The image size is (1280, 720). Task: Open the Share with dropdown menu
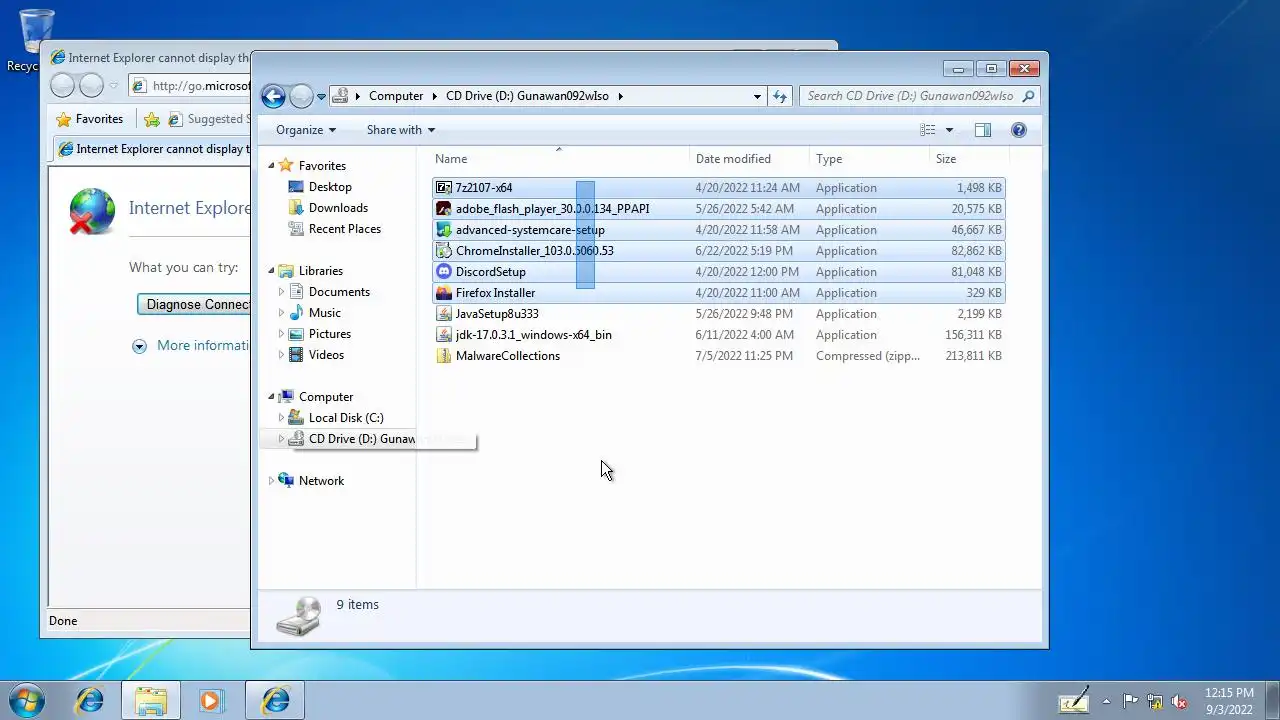(x=401, y=130)
